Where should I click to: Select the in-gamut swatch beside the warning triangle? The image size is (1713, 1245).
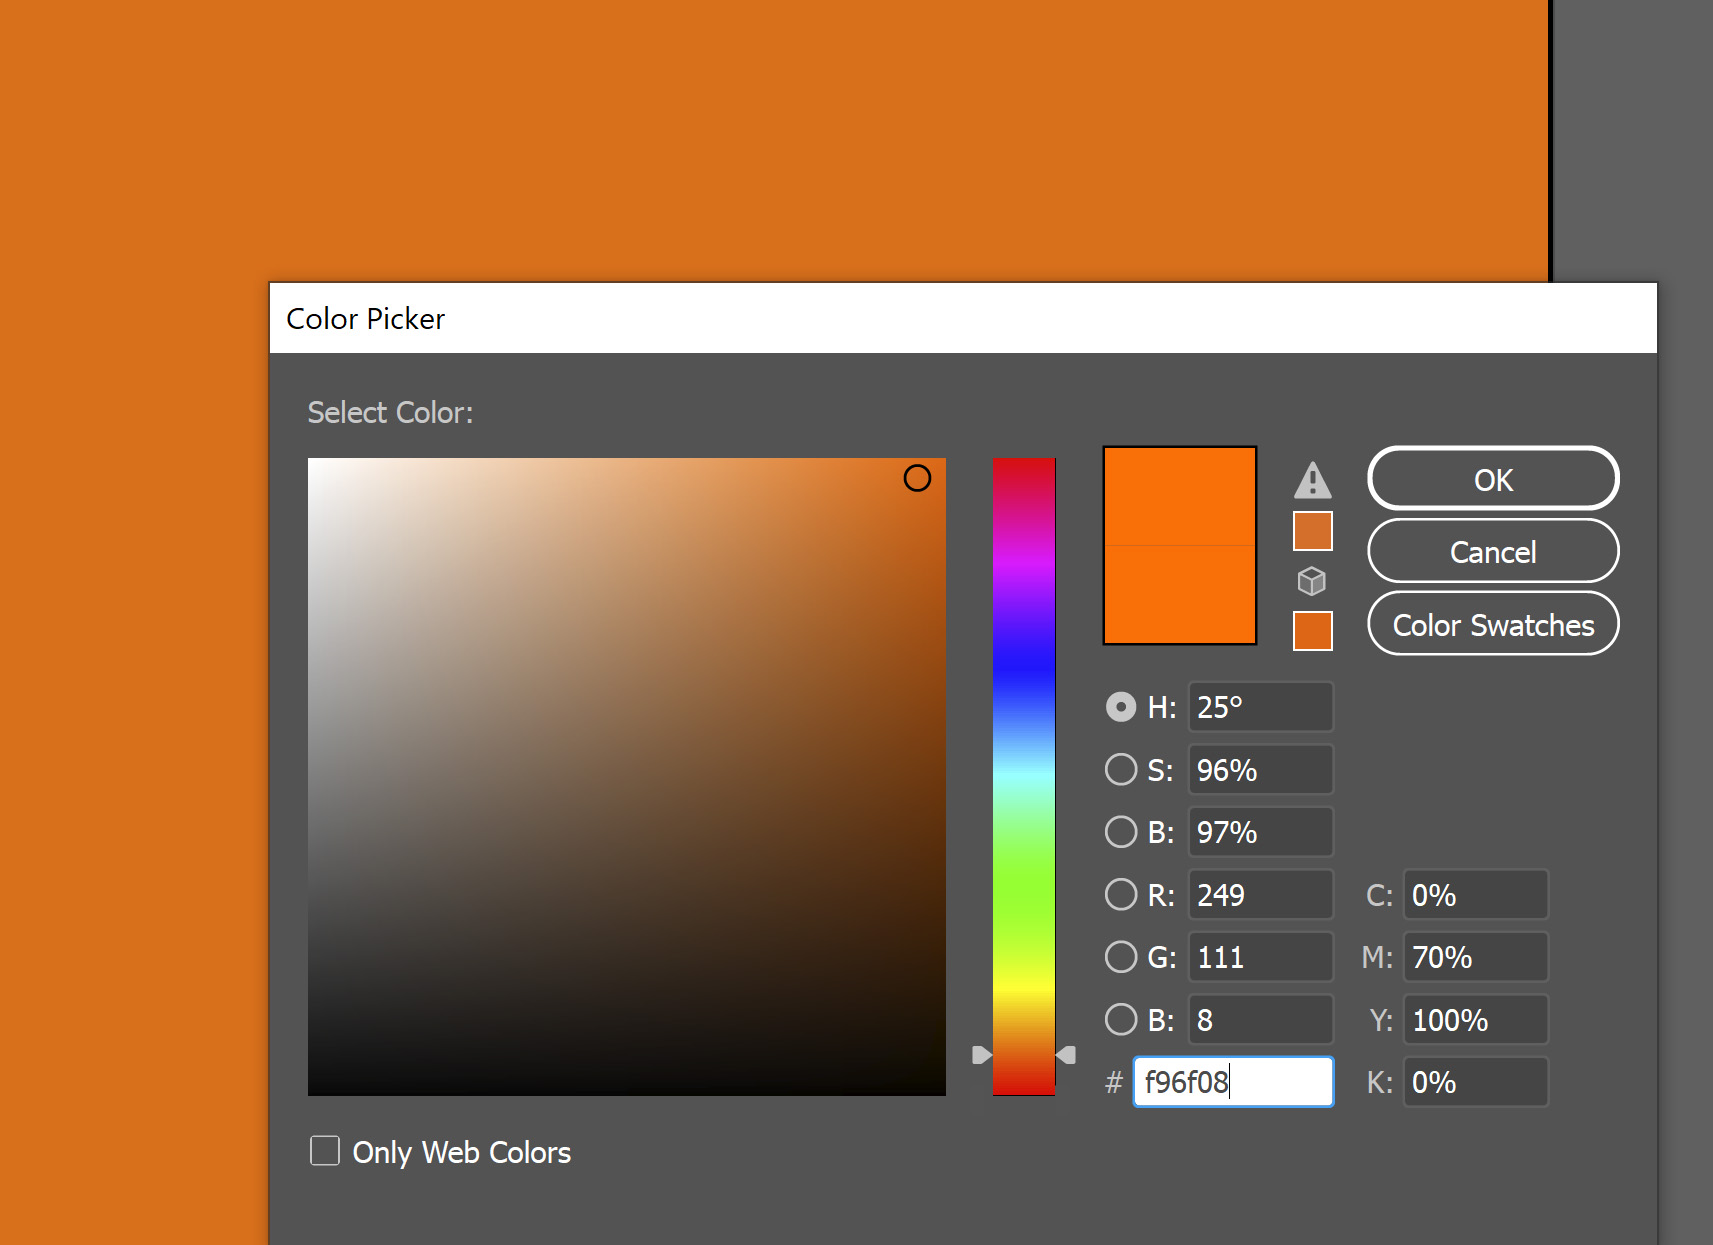(x=1313, y=531)
